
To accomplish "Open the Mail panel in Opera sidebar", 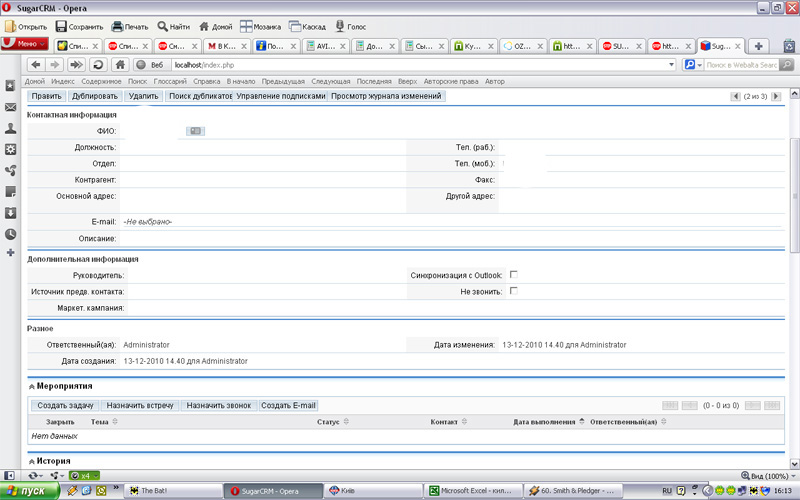I will [x=11, y=107].
